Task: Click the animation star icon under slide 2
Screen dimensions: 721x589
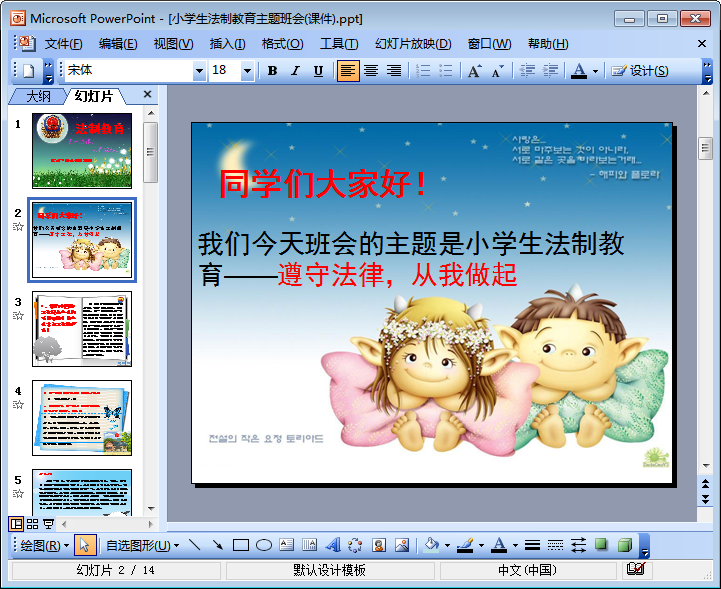Action: coord(18,226)
